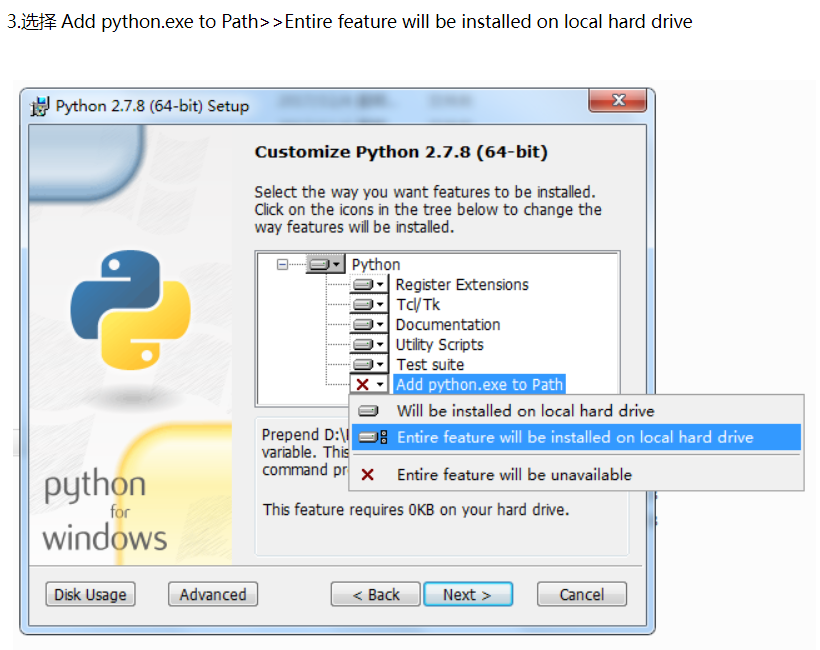Screen dimensions: 820x650
Task: Select the Register Extensions tree item
Action: [x=462, y=284]
